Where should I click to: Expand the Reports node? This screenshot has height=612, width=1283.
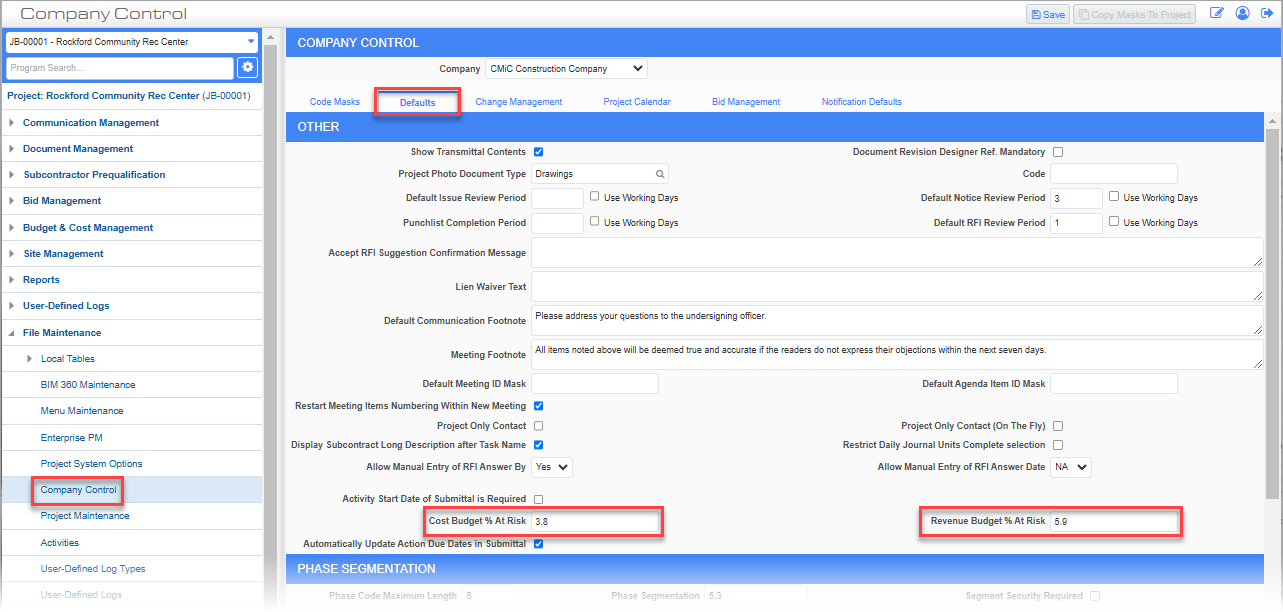pyautogui.click(x=12, y=280)
